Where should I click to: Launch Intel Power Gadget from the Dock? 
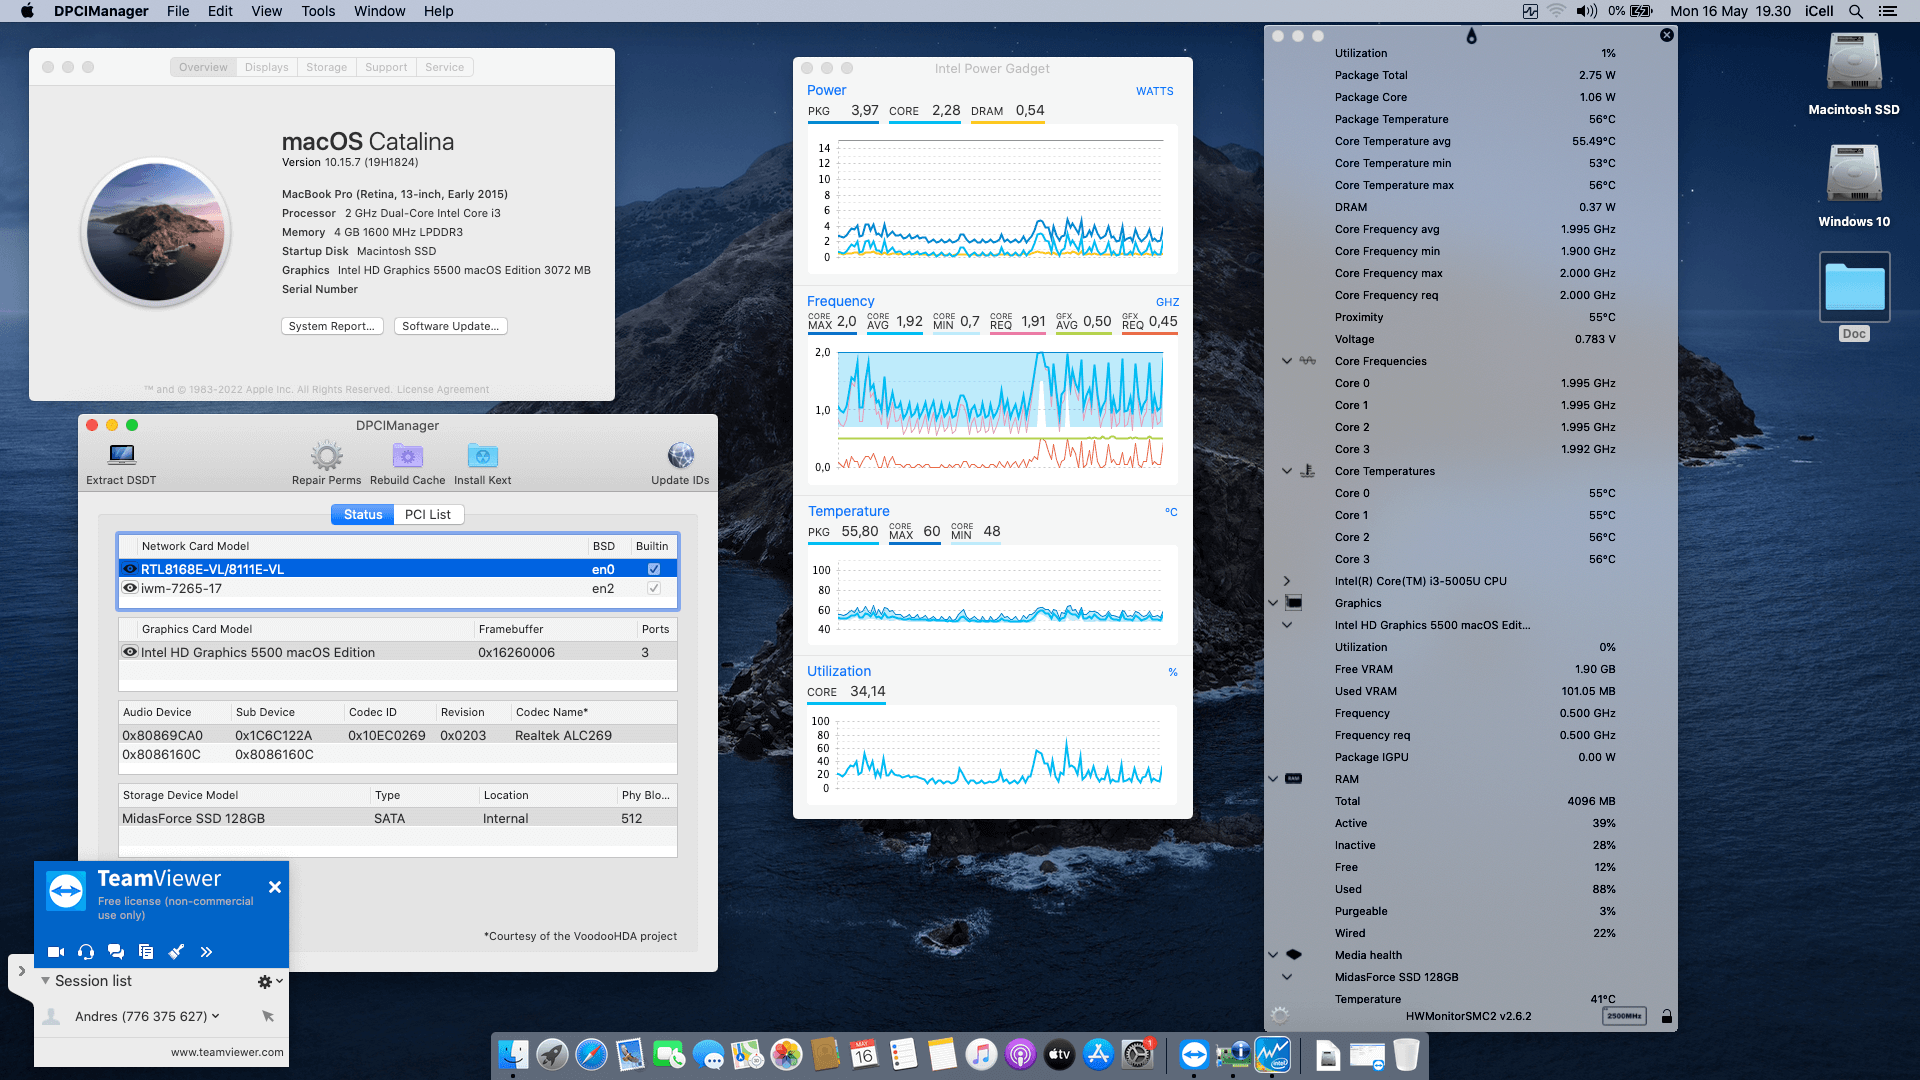click(1274, 1054)
